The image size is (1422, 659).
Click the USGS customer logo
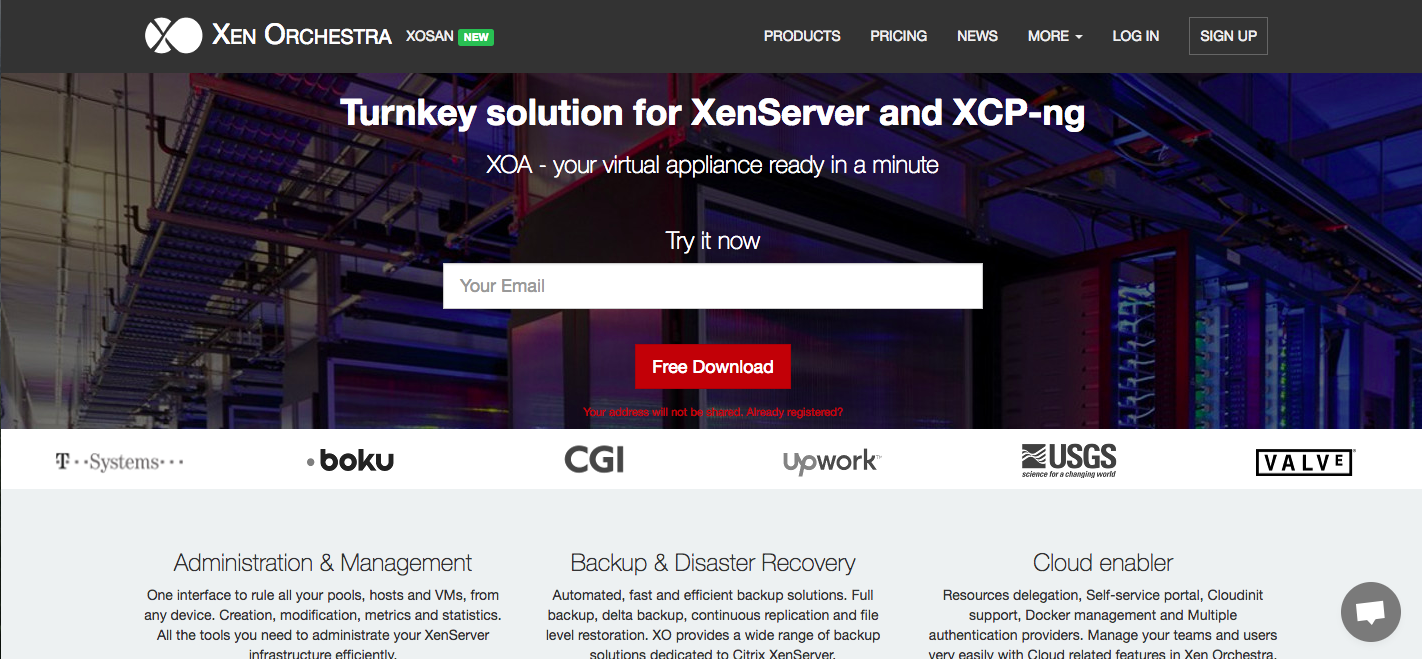tap(1069, 460)
